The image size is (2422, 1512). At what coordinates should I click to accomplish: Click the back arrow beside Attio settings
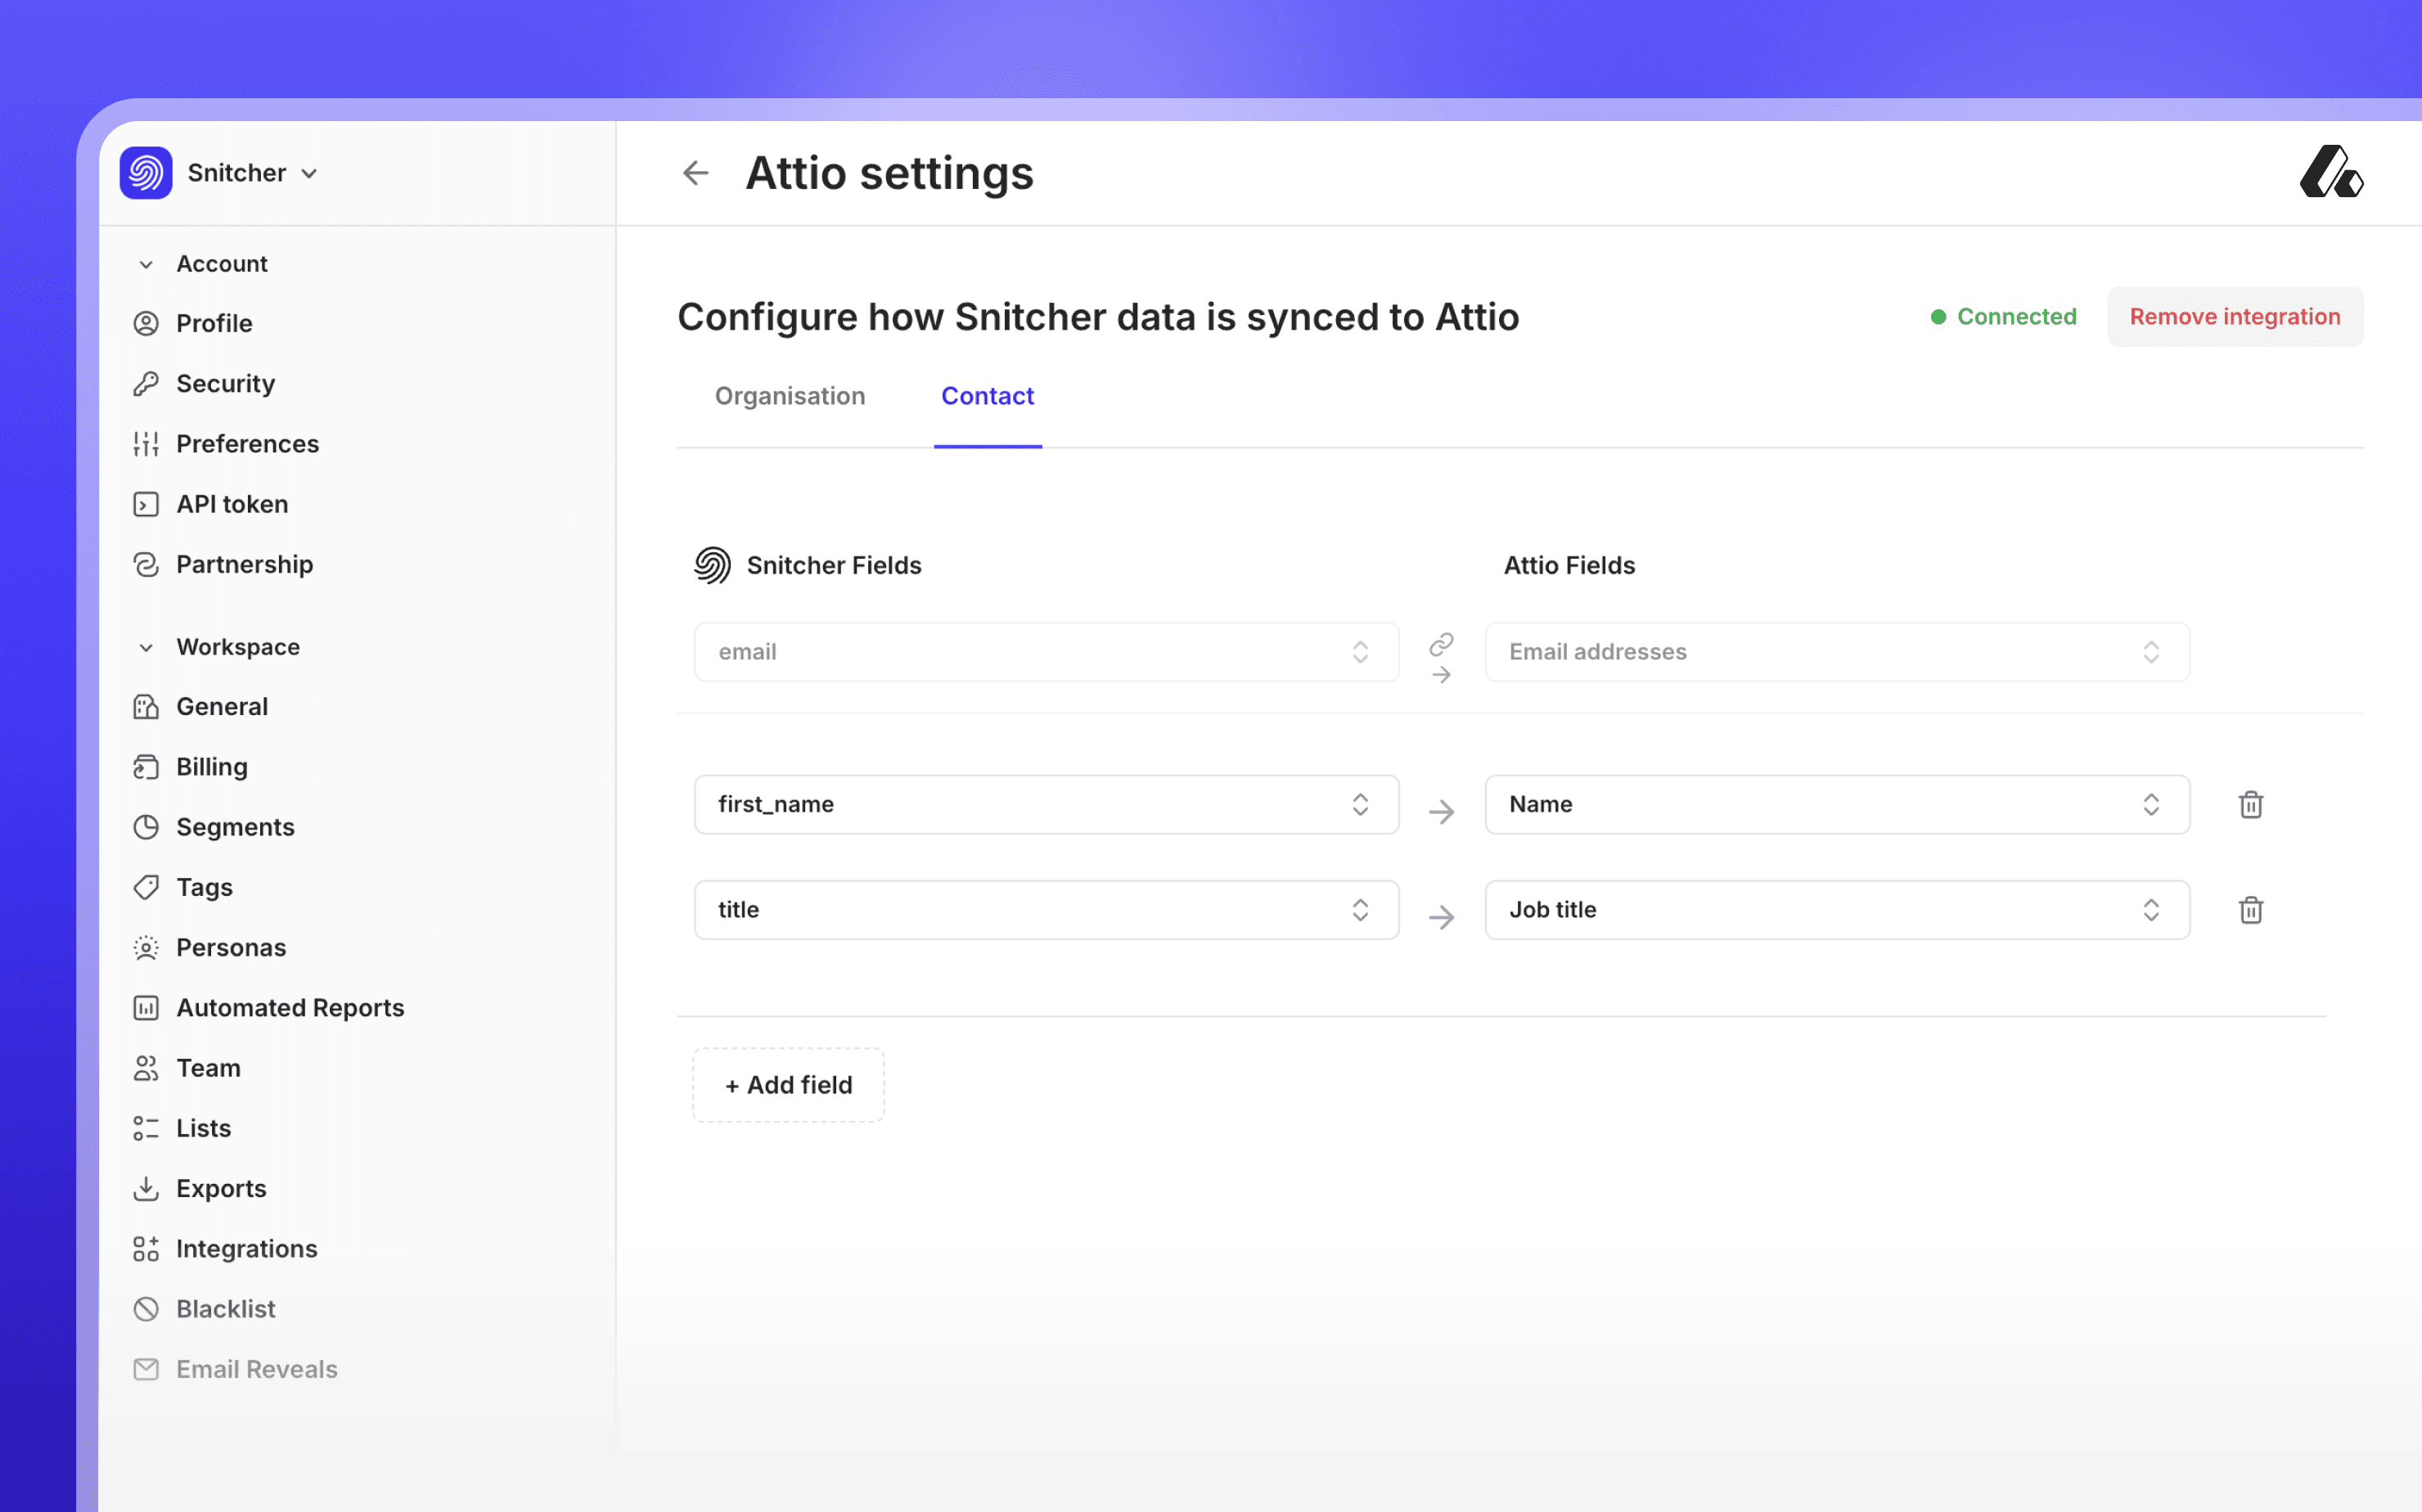[x=695, y=173]
